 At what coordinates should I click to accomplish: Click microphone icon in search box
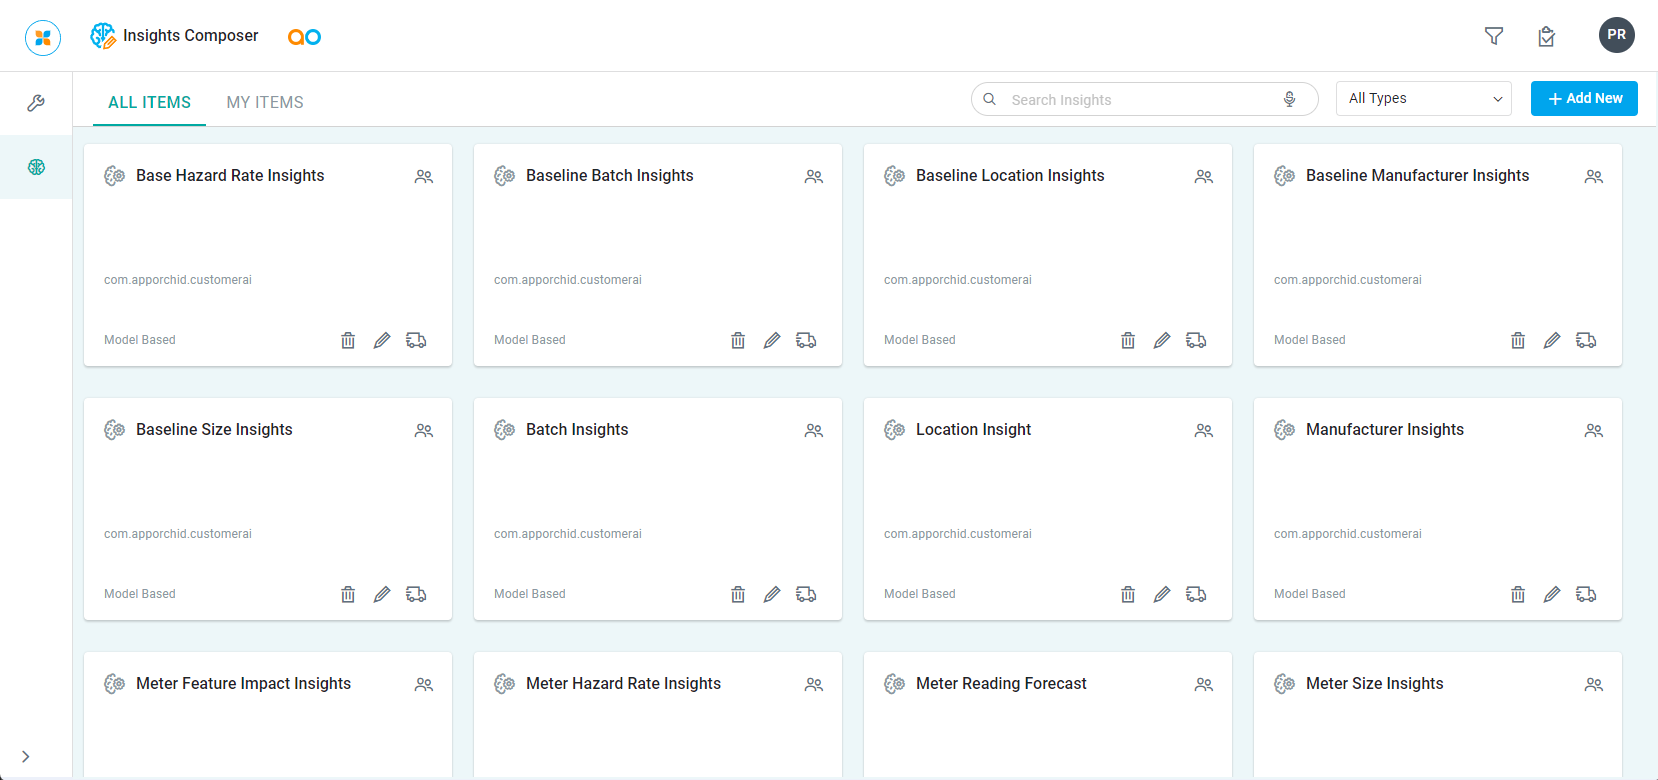tap(1290, 99)
